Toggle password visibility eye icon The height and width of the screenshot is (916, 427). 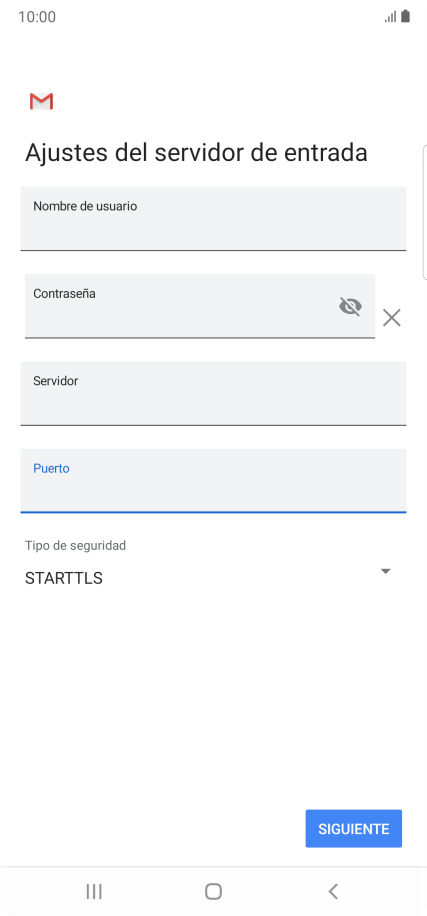point(350,306)
